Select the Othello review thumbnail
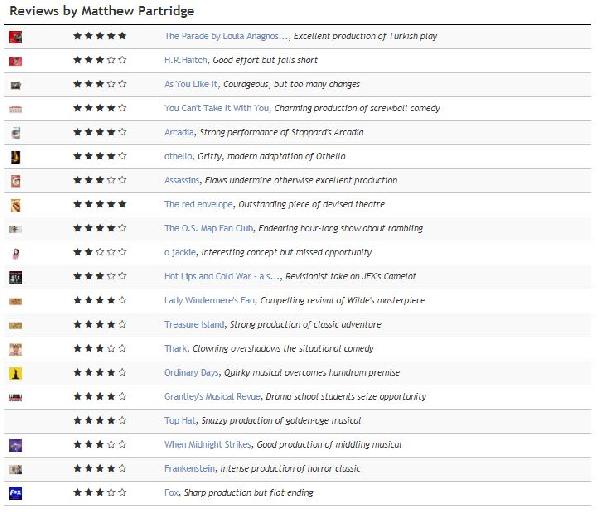This screenshot has width=600, height=521. [15, 157]
